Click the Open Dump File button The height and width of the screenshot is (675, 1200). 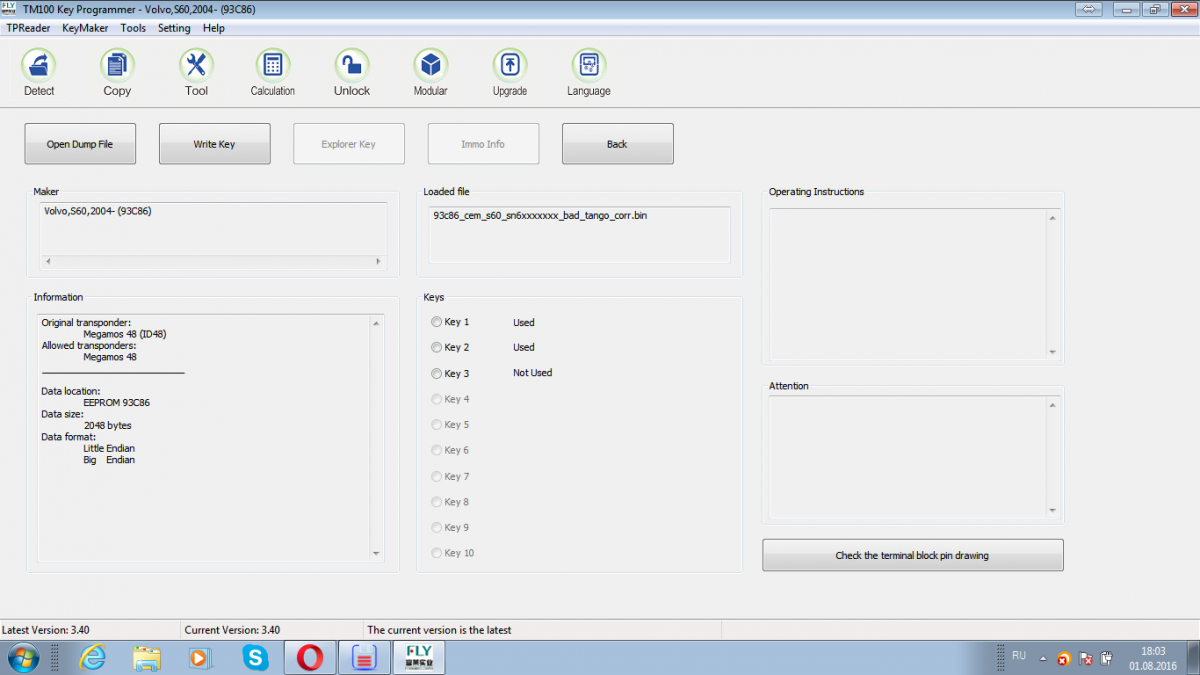click(80, 144)
